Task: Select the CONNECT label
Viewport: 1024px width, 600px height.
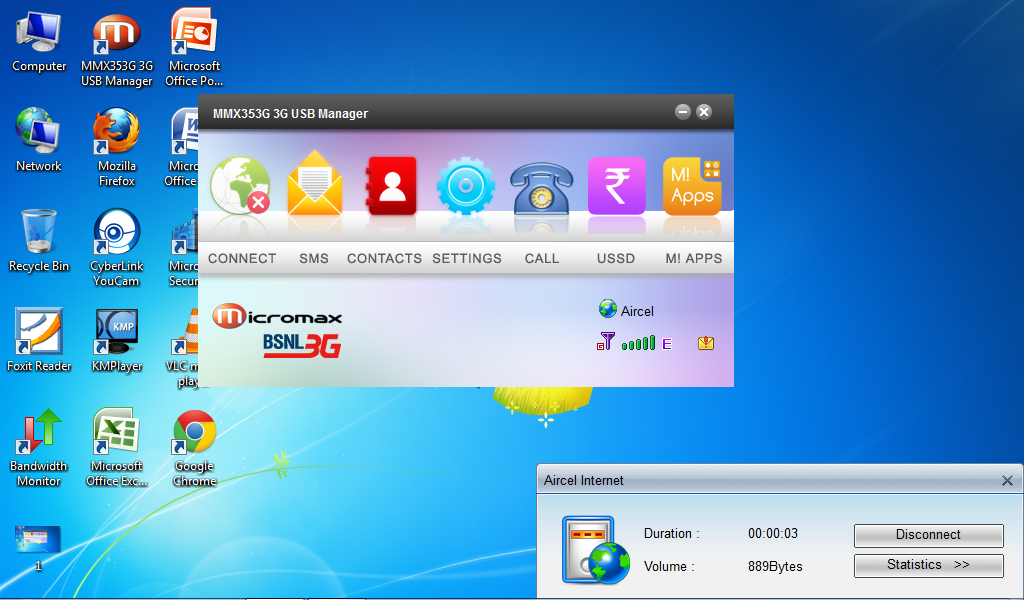Action: 242,259
